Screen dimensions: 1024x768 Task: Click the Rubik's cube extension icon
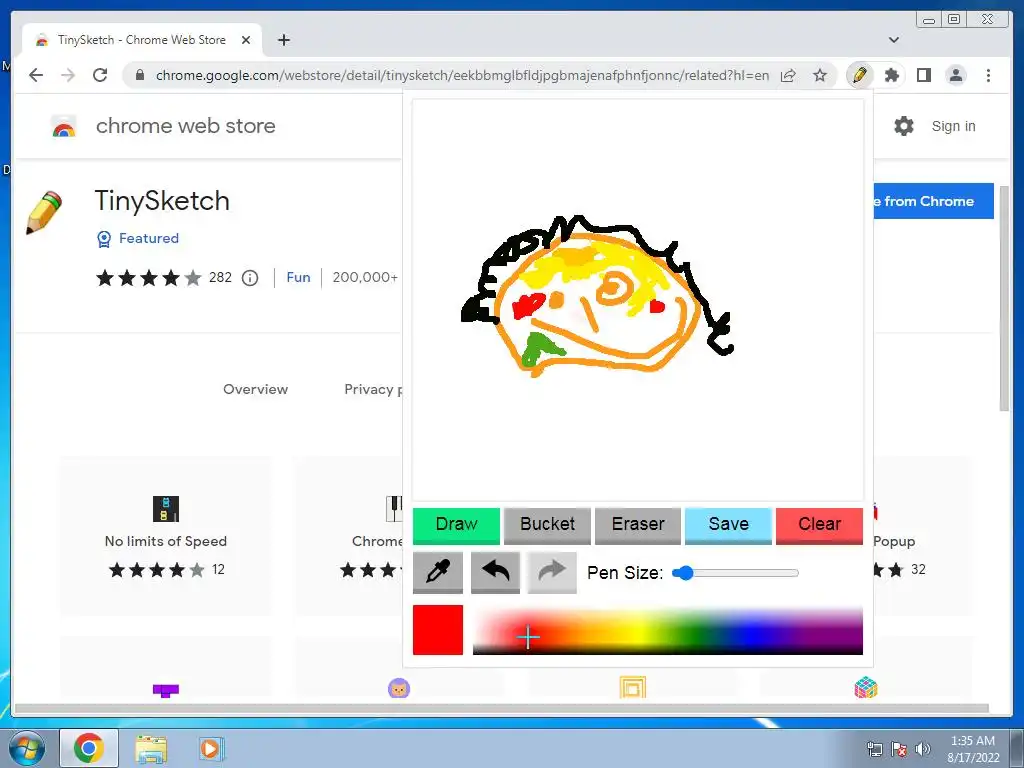(866, 688)
